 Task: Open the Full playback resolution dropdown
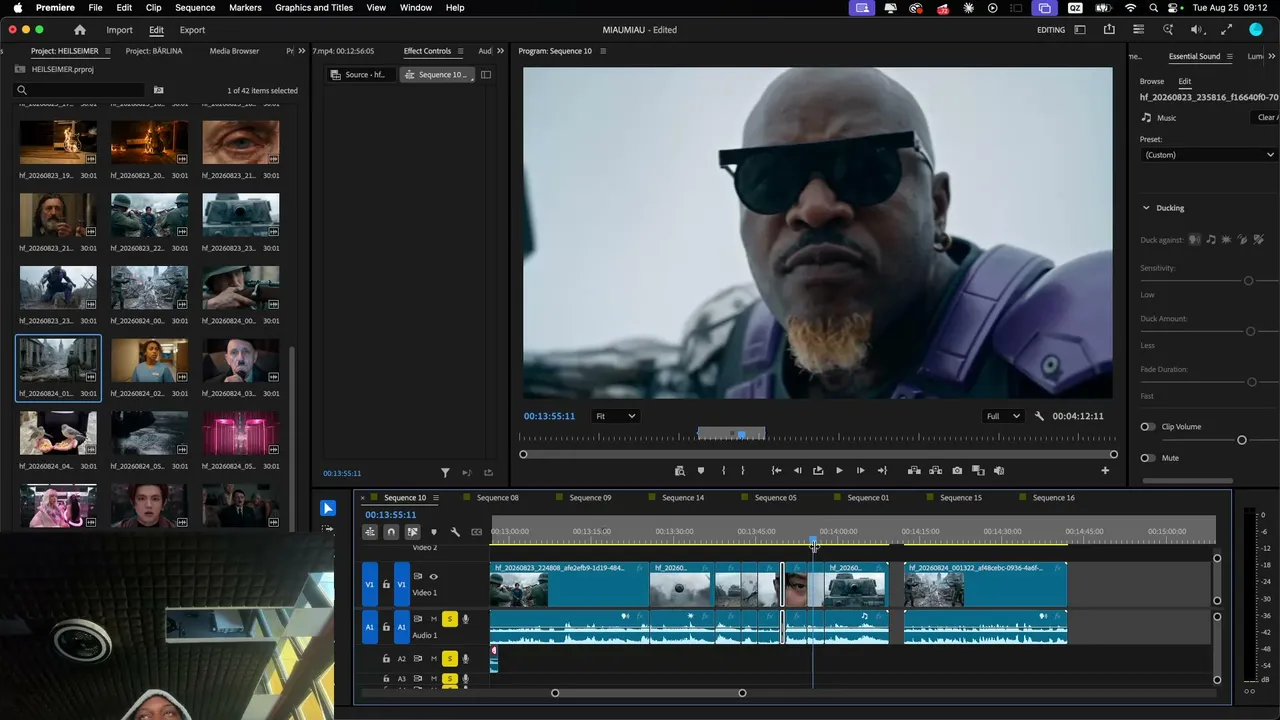click(1003, 416)
